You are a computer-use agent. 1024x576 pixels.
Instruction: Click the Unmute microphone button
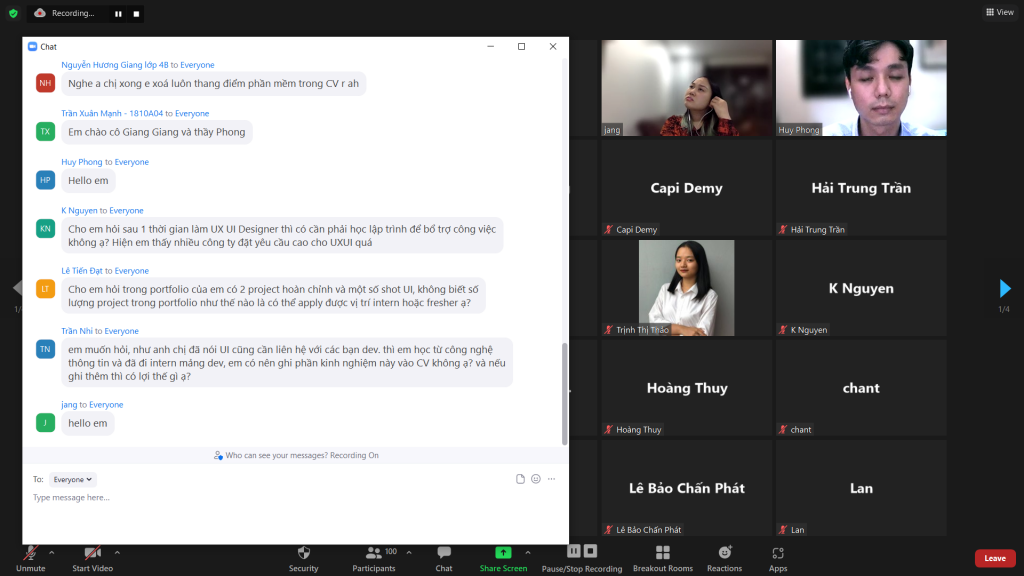(x=30, y=559)
